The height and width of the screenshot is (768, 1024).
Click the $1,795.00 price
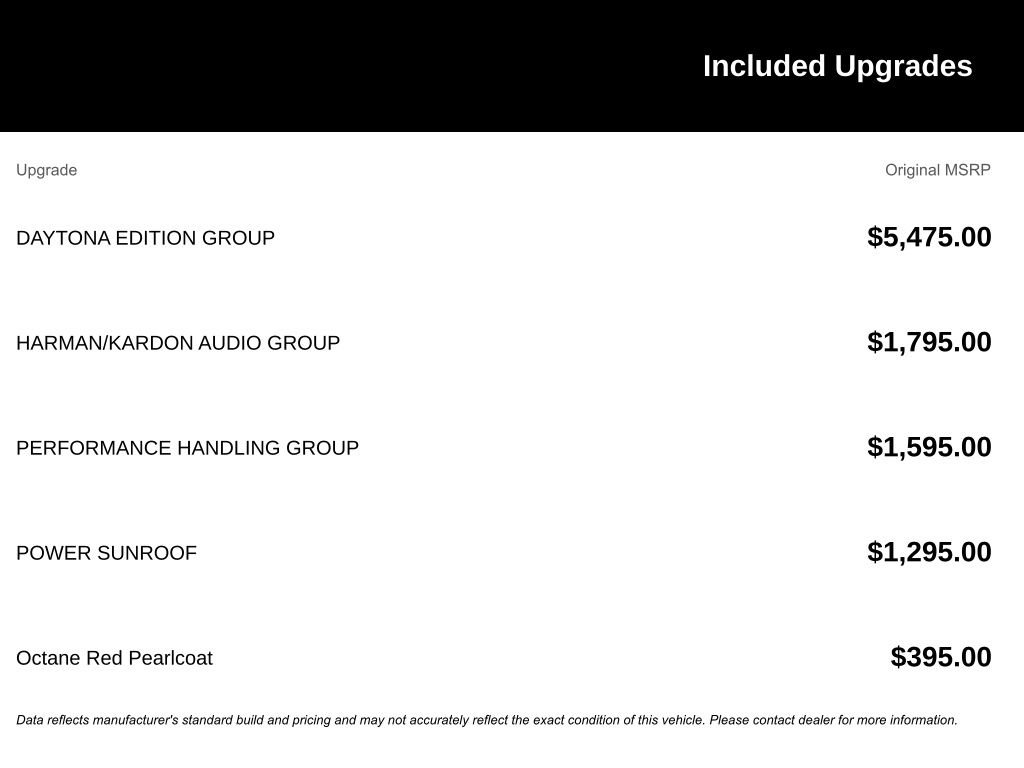[x=929, y=342]
